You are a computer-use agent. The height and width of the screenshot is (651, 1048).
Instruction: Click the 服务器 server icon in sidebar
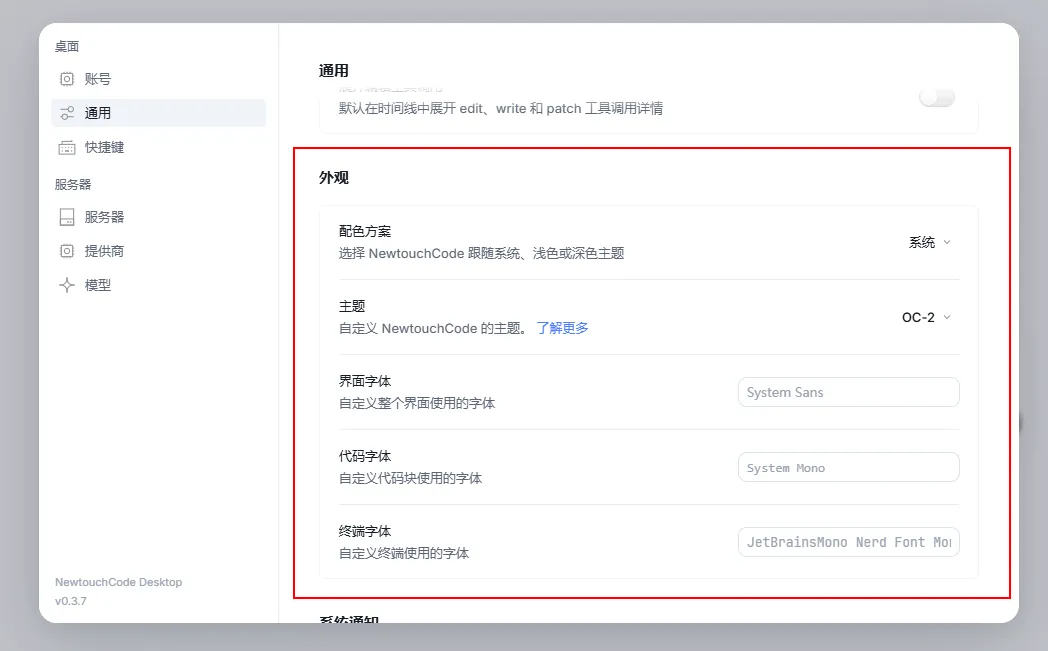pos(67,217)
